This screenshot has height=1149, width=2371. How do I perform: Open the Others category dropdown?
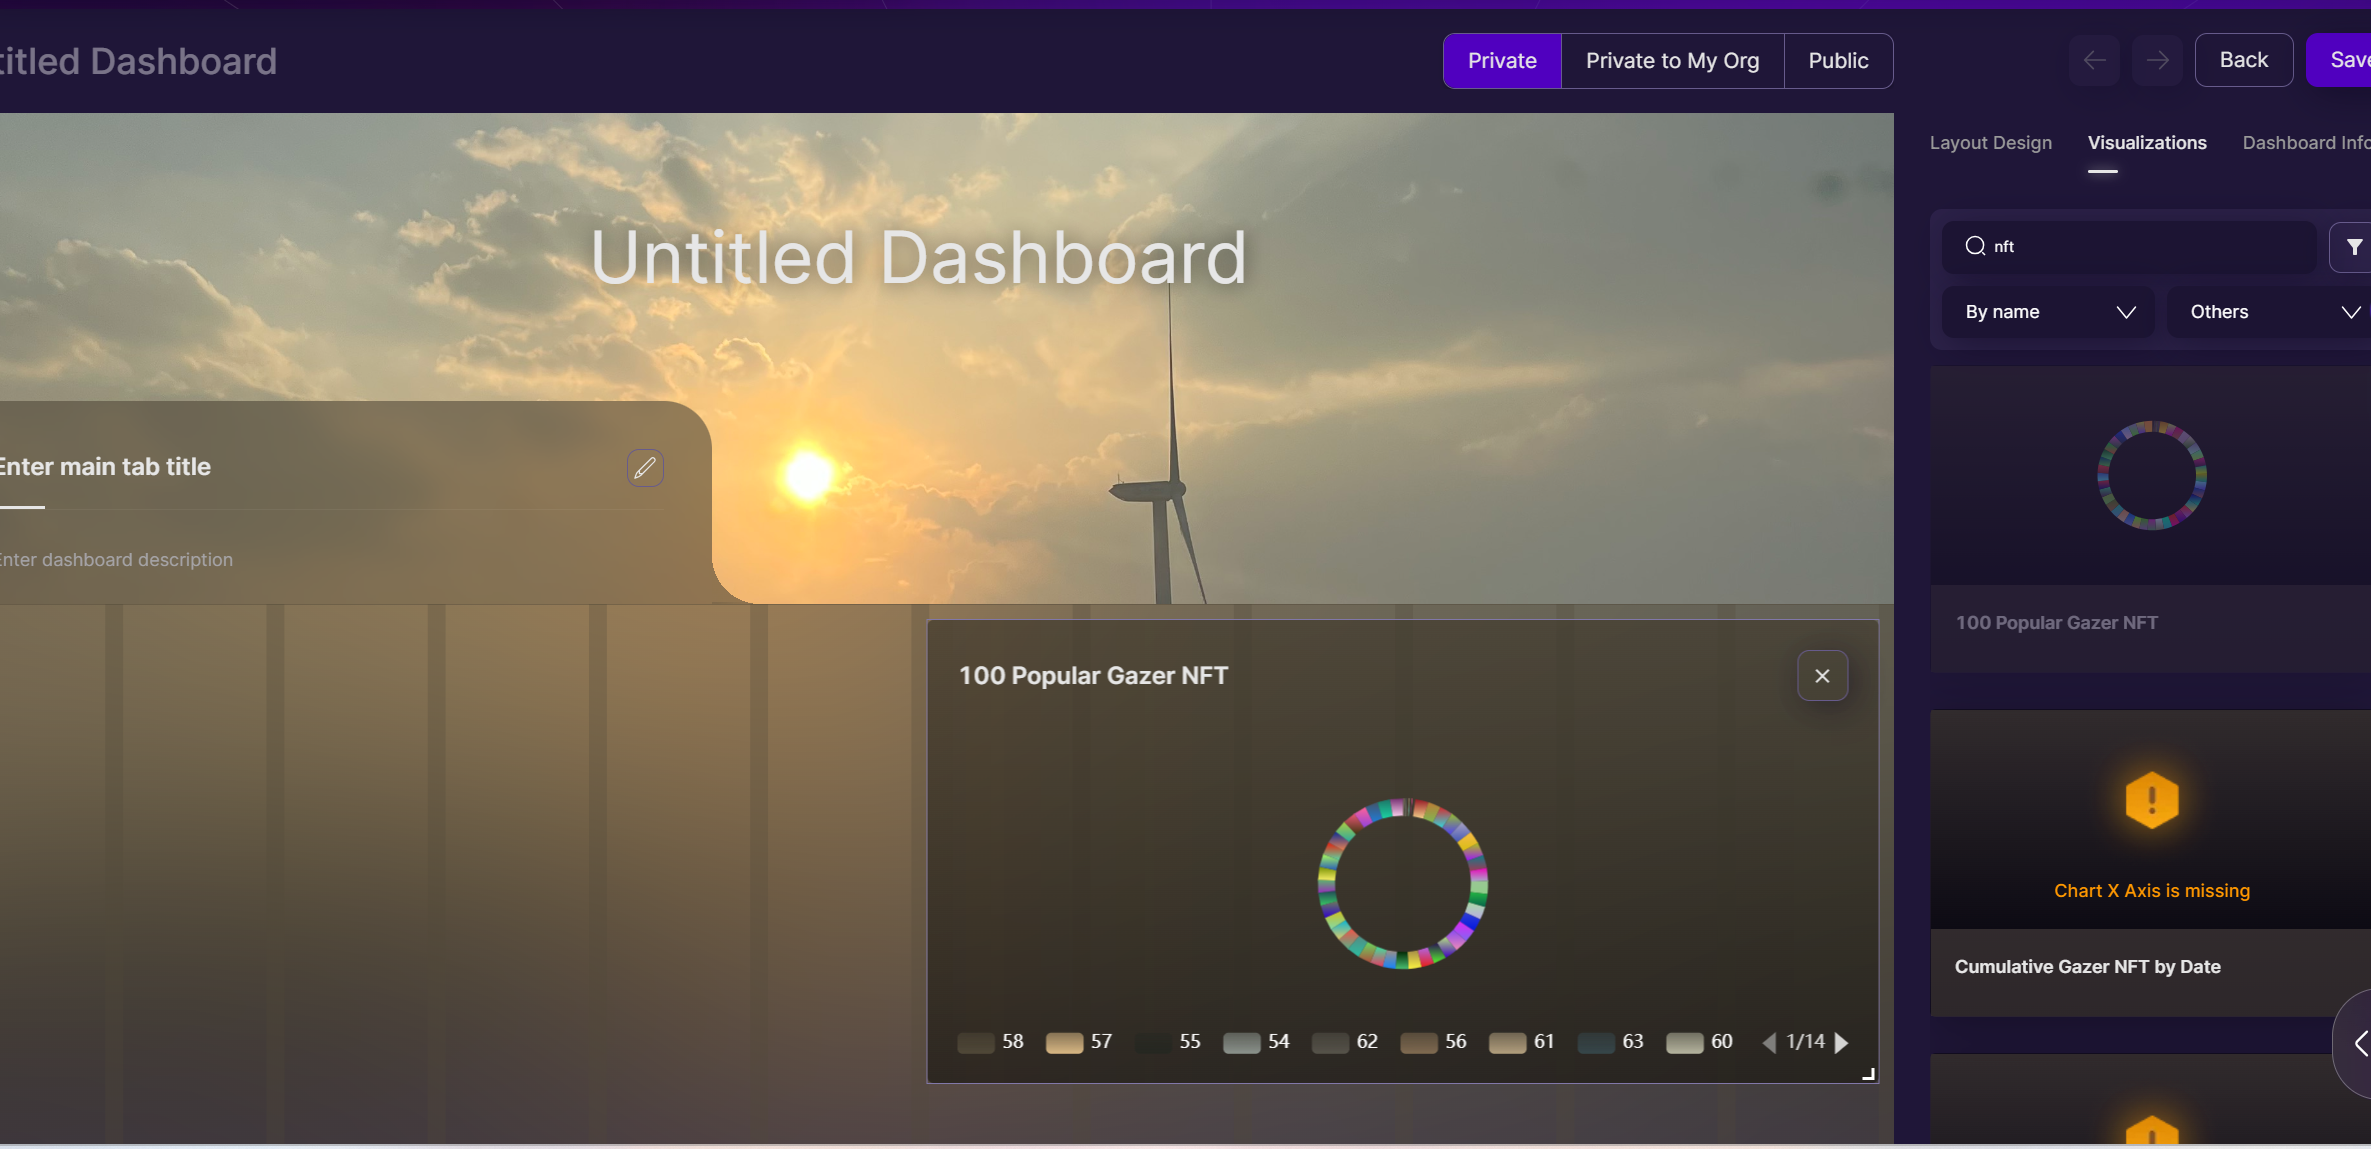(x=2268, y=312)
